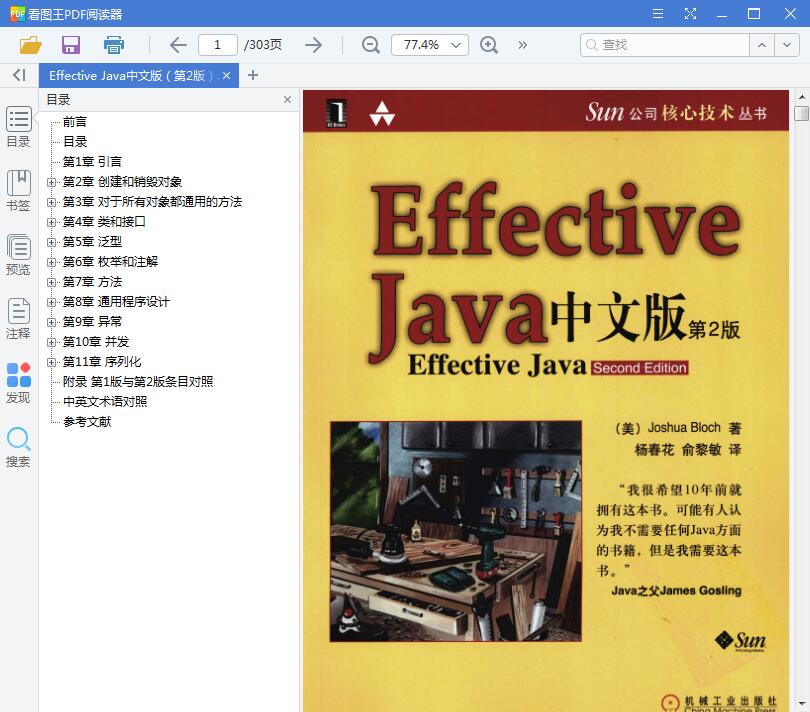Open the 书签 bookmarks panel
This screenshot has height=712, width=810.
click(19, 191)
